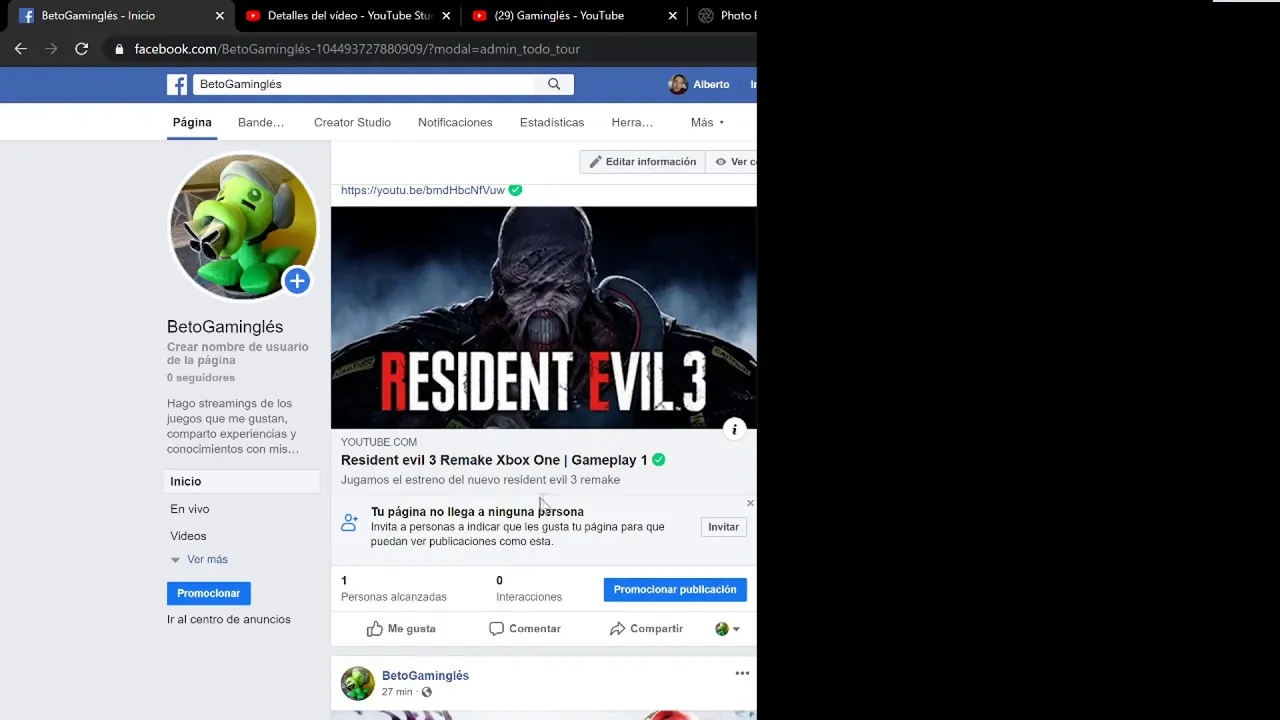Open three-dot menu on BetoGaminglés post
Screen dimensions: 1280x720
[742, 673]
